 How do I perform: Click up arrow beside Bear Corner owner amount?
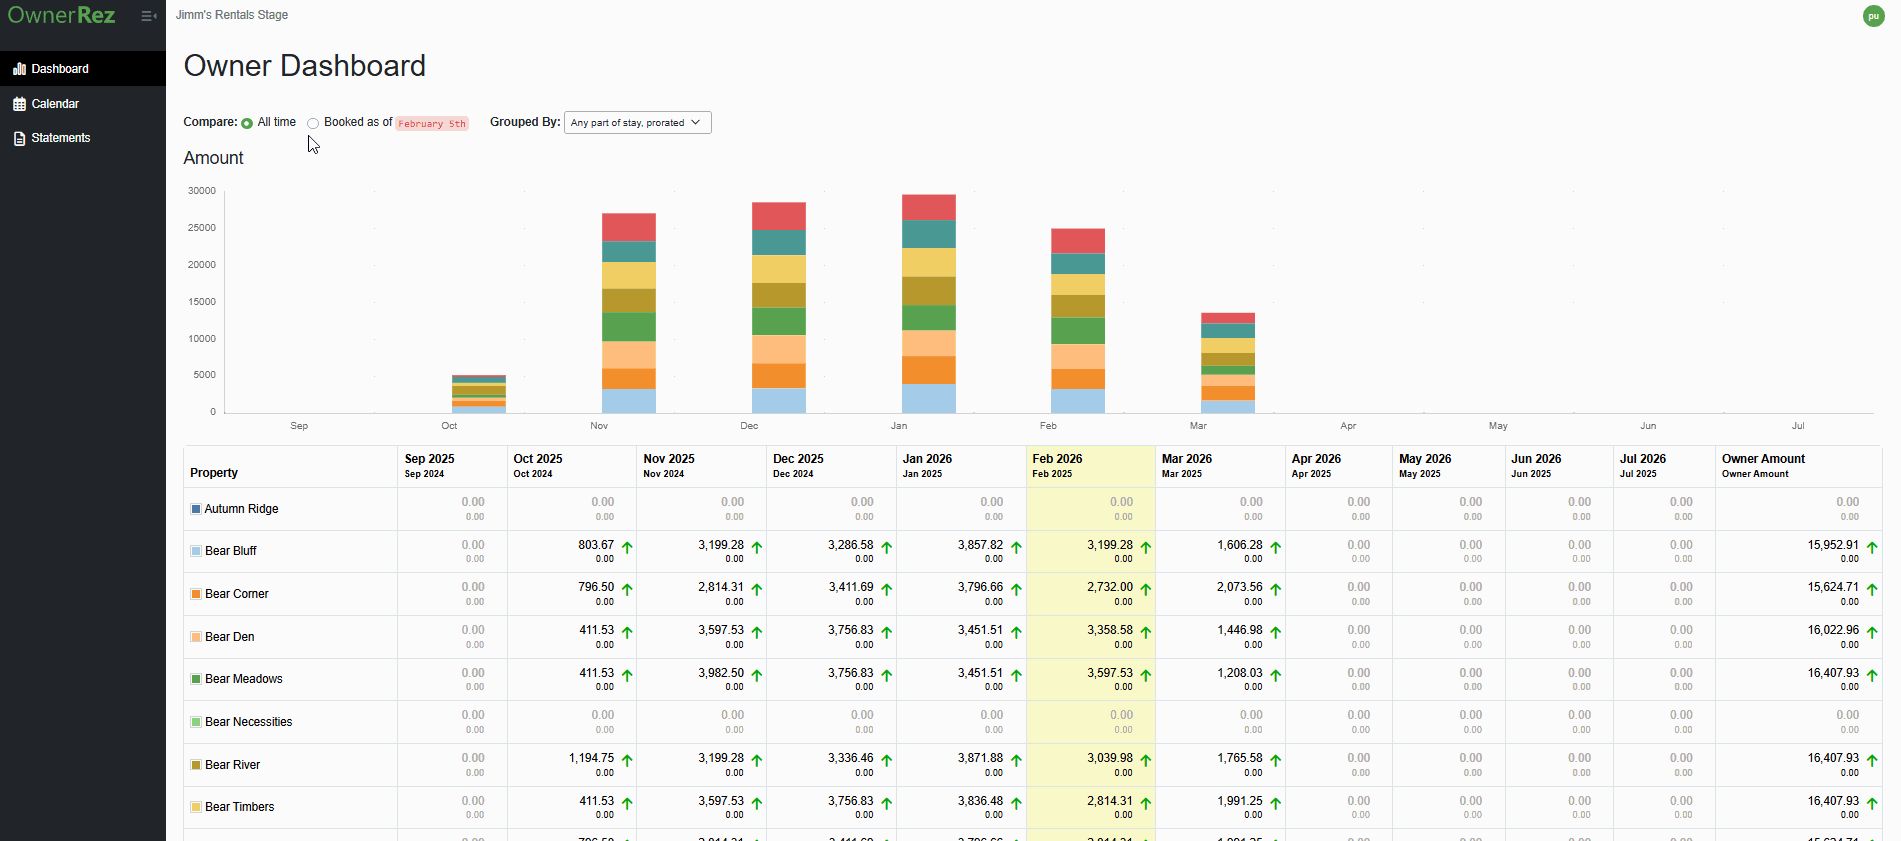click(x=1871, y=589)
